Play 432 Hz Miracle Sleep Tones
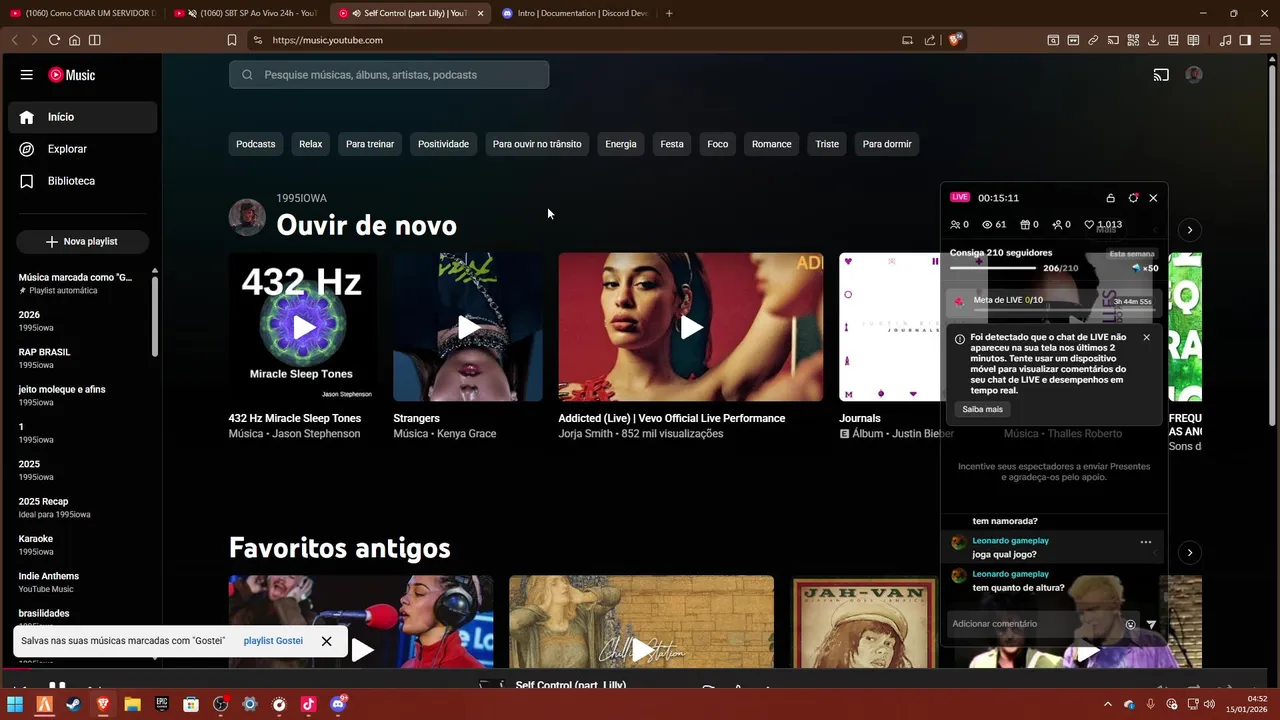The width and height of the screenshot is (1280, 720). [303, 327]
